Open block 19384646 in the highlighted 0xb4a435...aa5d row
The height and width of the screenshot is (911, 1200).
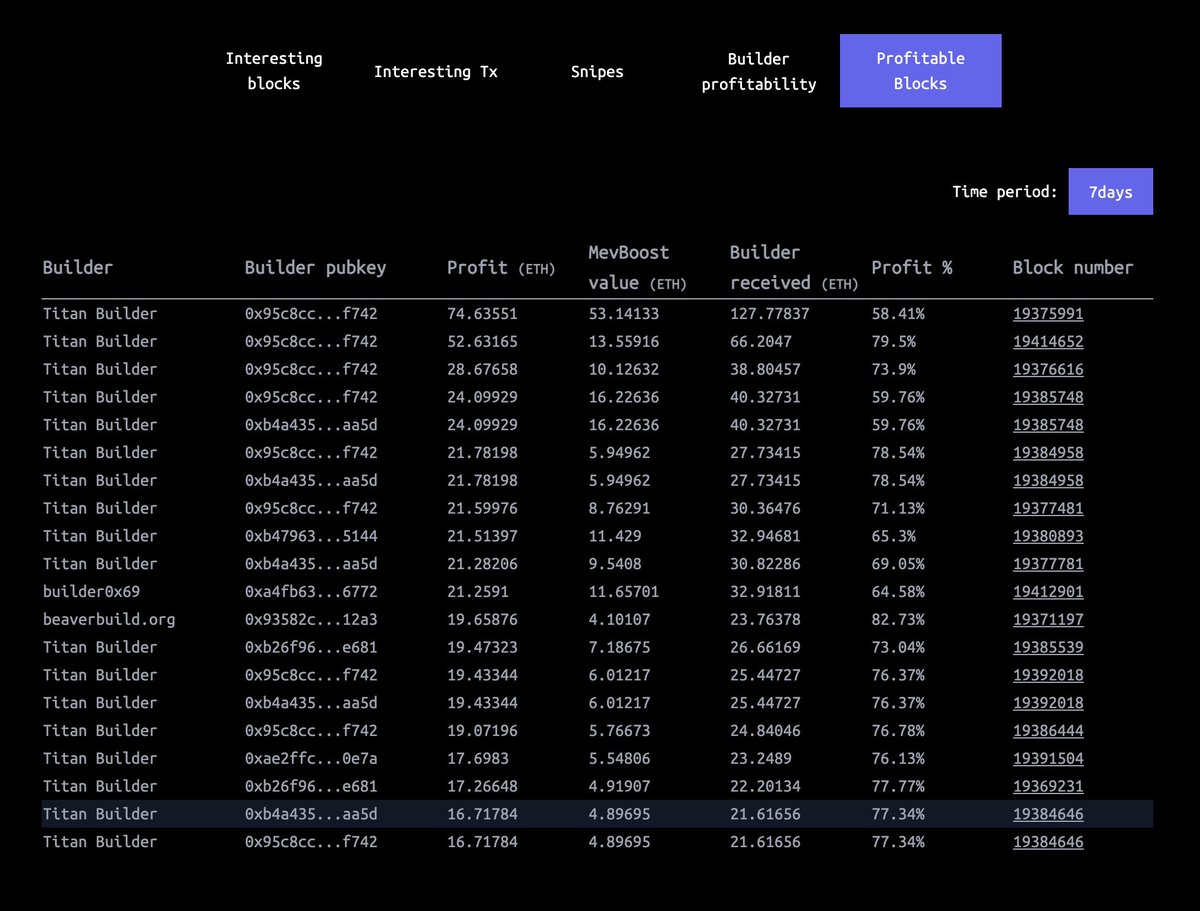(1048, 814)
